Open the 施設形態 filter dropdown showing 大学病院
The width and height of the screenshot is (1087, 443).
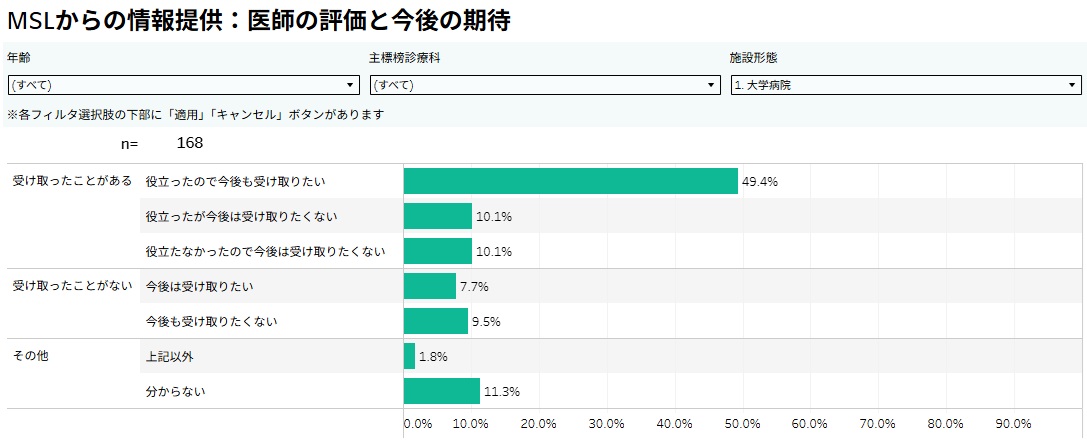click(906, 85)
